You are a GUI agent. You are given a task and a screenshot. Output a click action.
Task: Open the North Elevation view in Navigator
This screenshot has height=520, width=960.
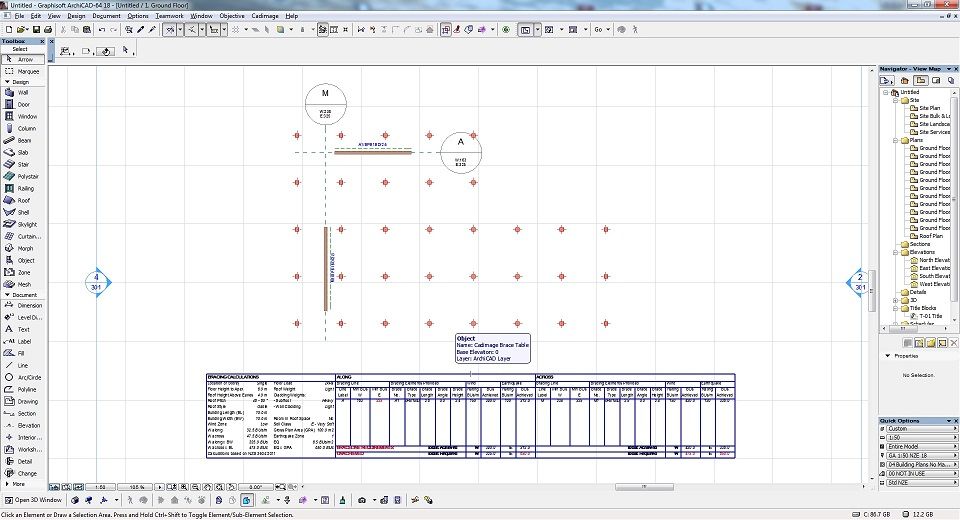[x=931, y=260]
